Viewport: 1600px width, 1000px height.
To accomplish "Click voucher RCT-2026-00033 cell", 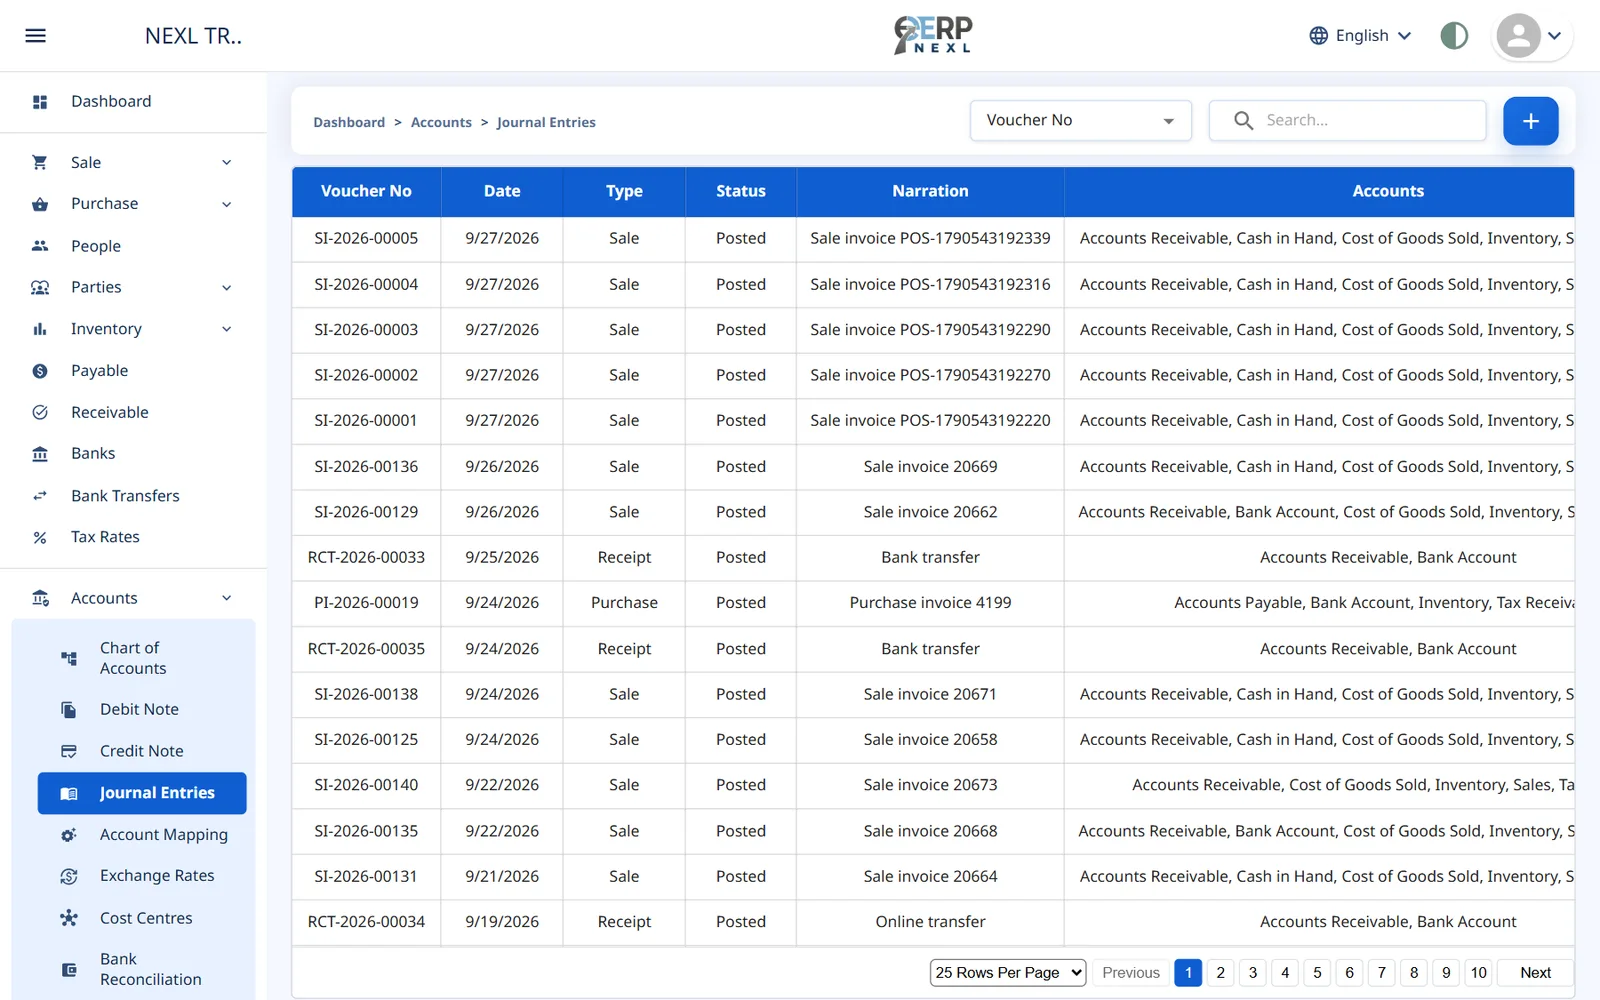I will pos(366,557).
